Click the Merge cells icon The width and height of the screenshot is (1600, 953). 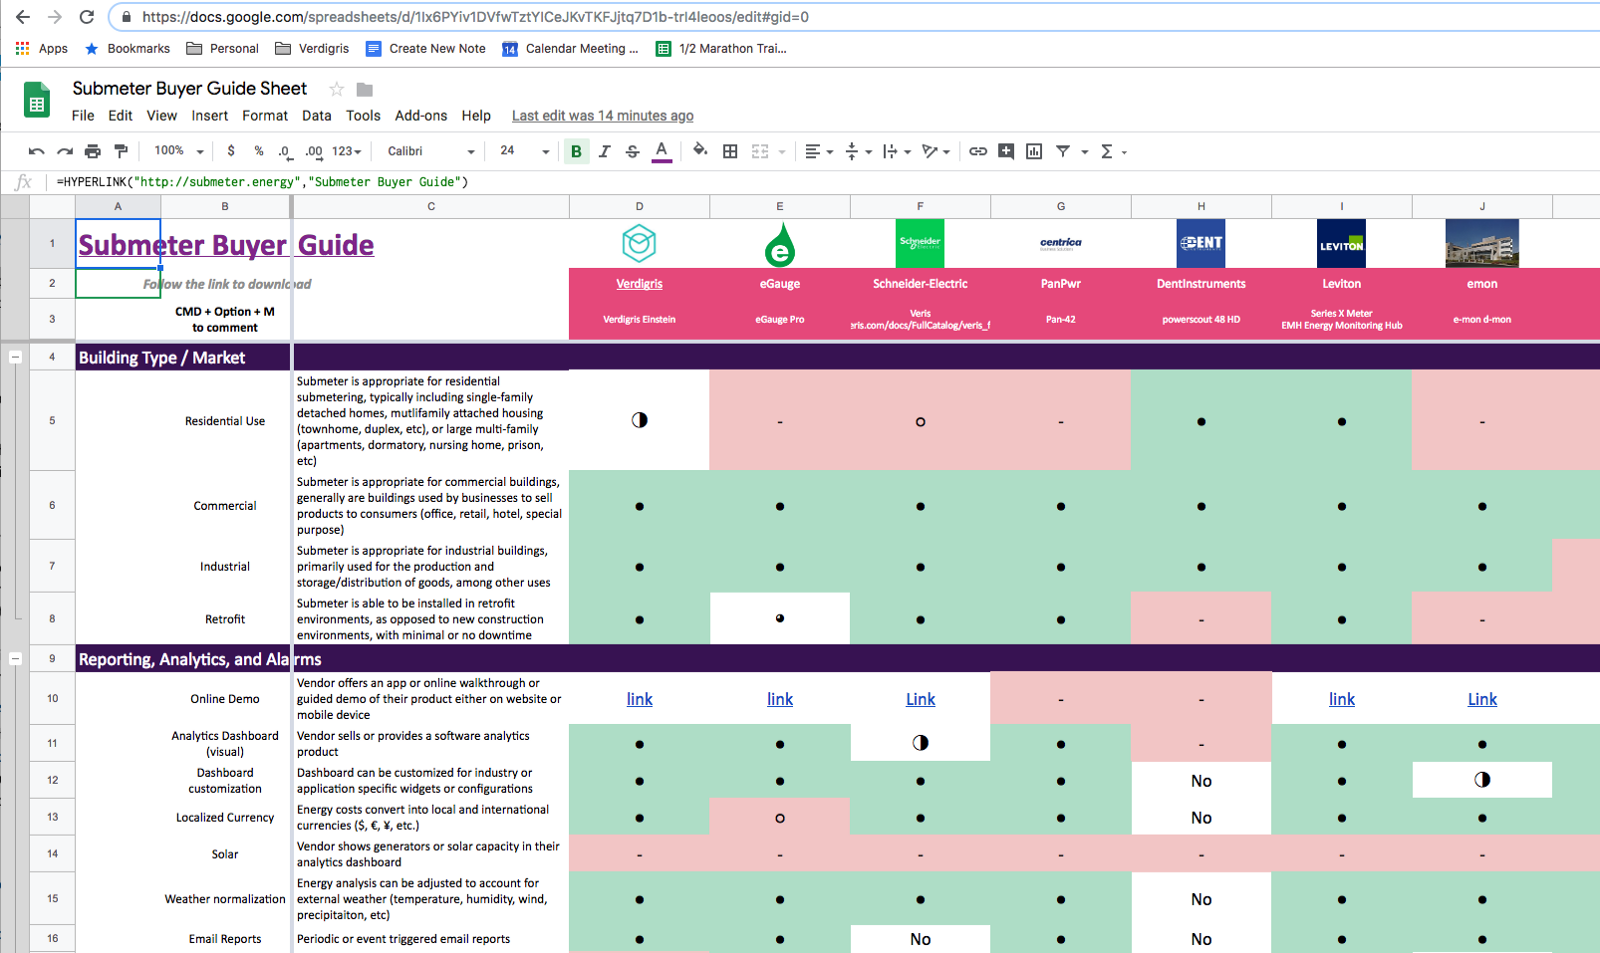pyautogui.click(x=760, y=151)
